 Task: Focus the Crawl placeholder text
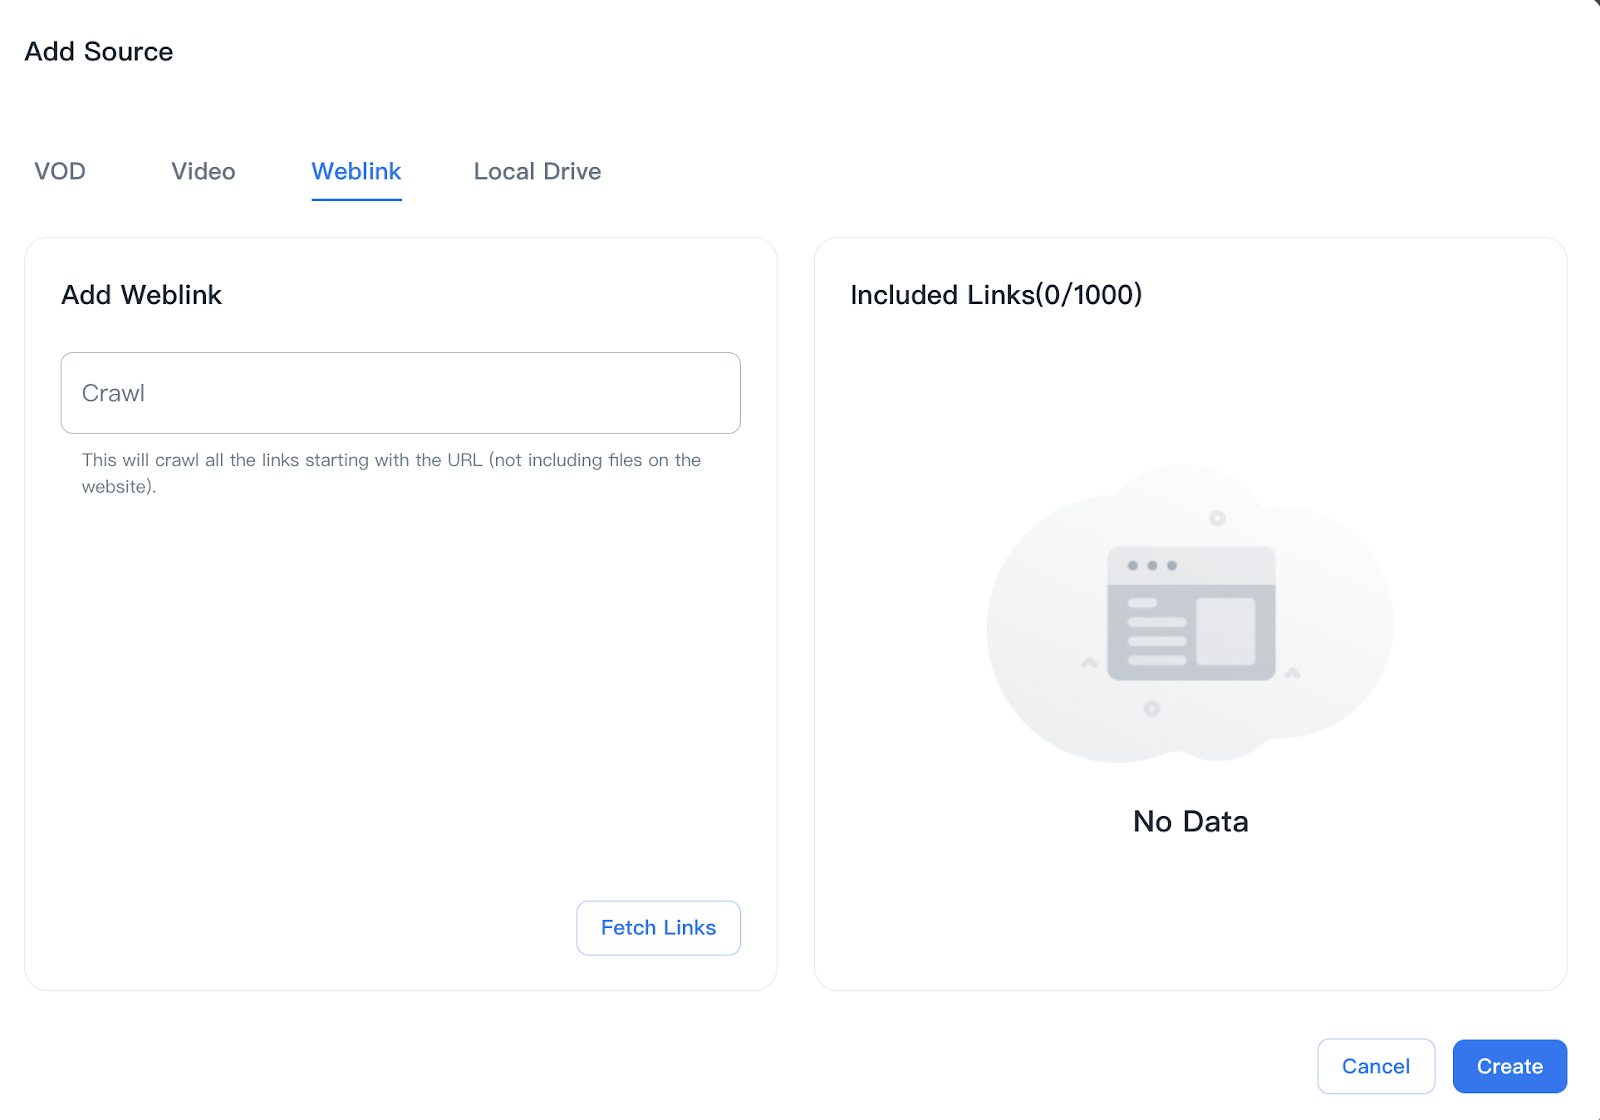pyautogui.click(x=113, y=393)
